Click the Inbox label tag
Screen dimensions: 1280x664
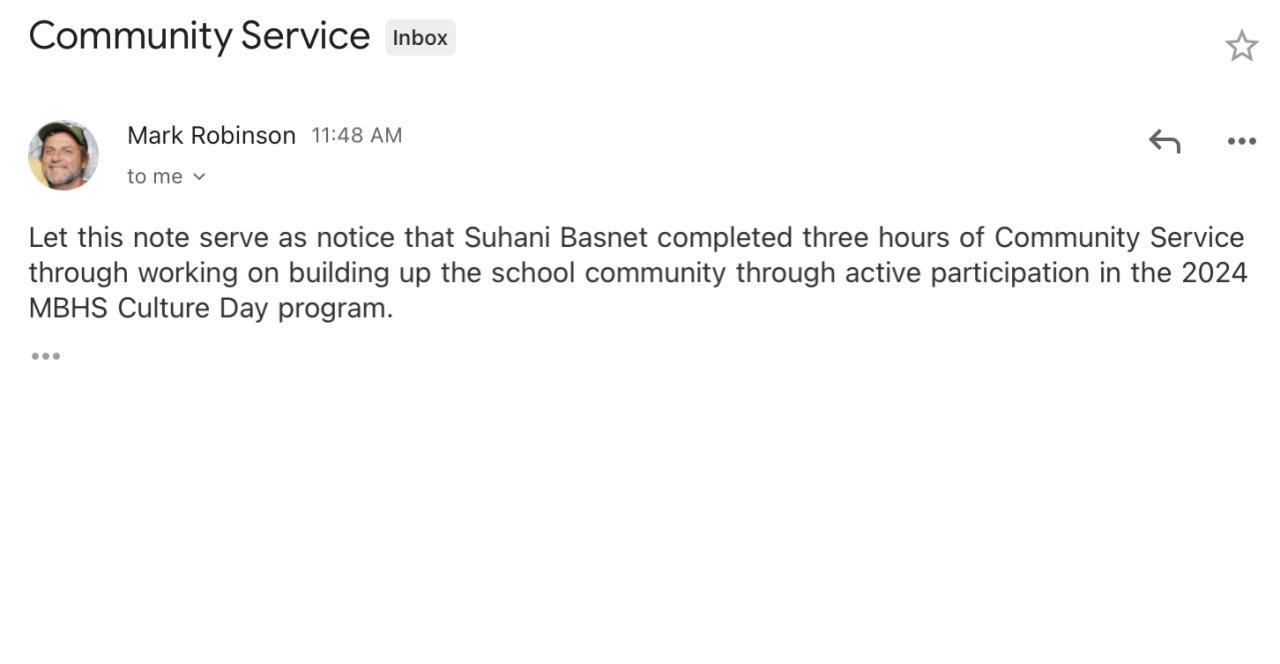420,38
